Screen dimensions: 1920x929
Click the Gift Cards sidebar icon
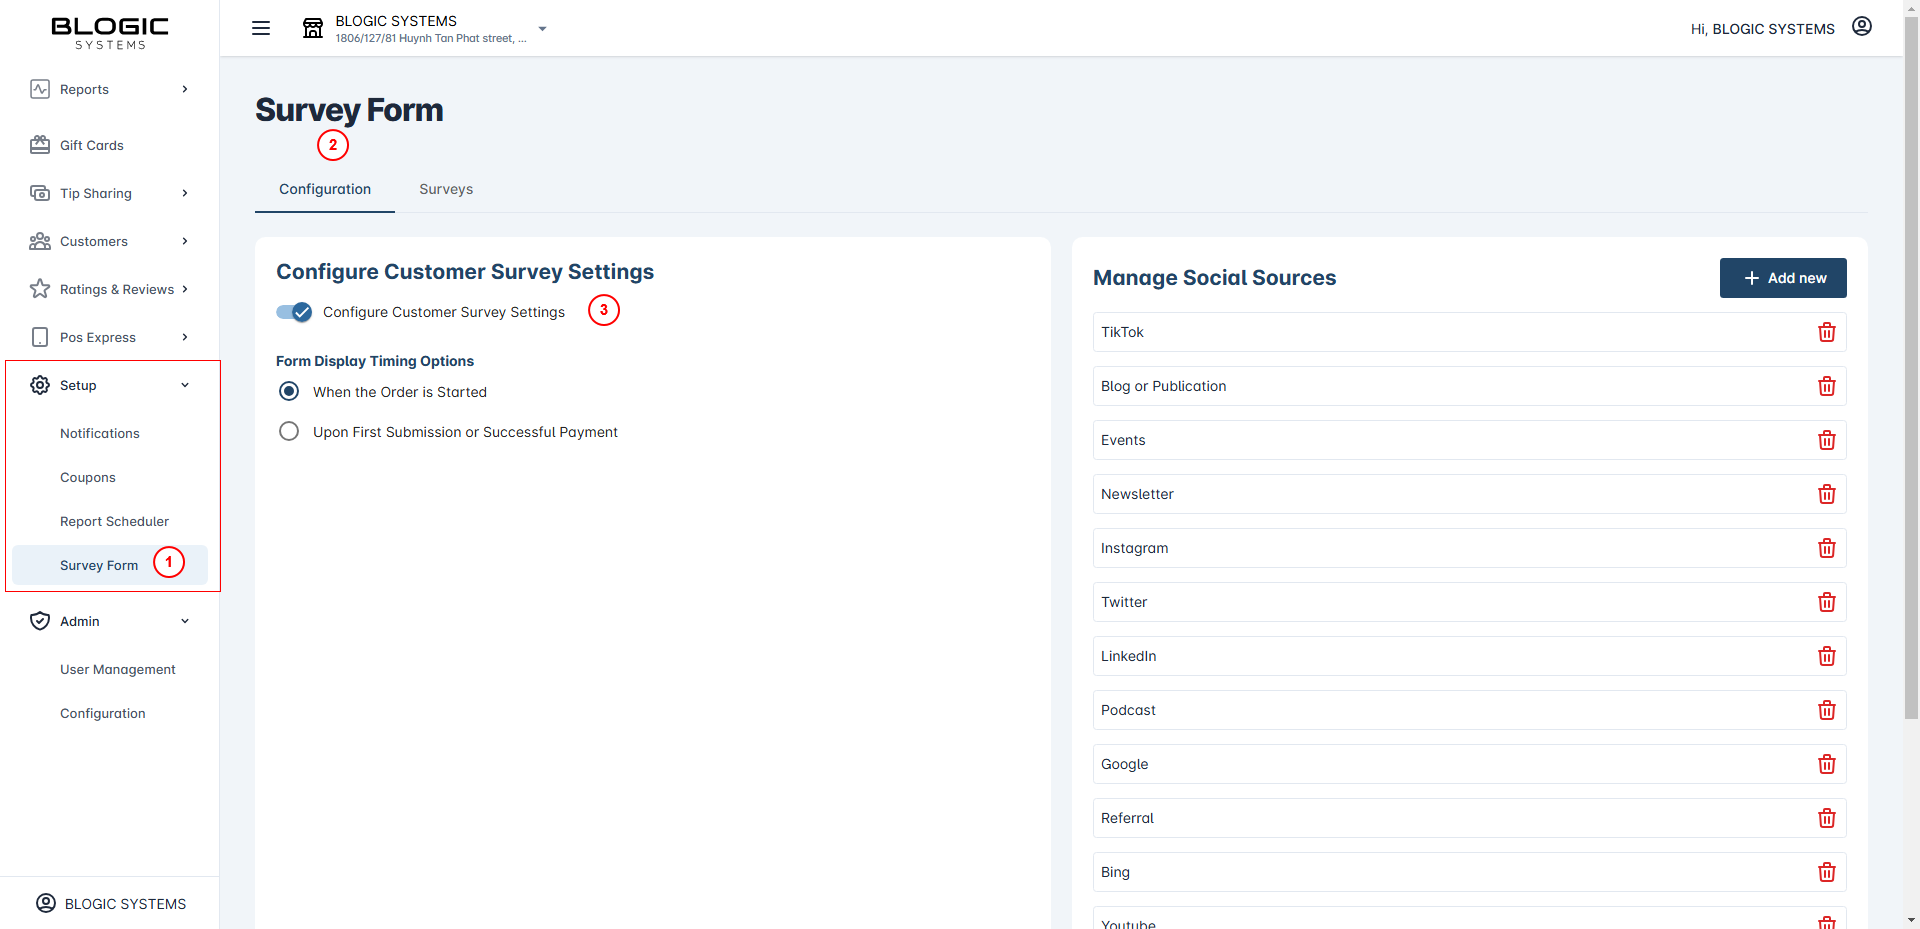pos(40,145)
